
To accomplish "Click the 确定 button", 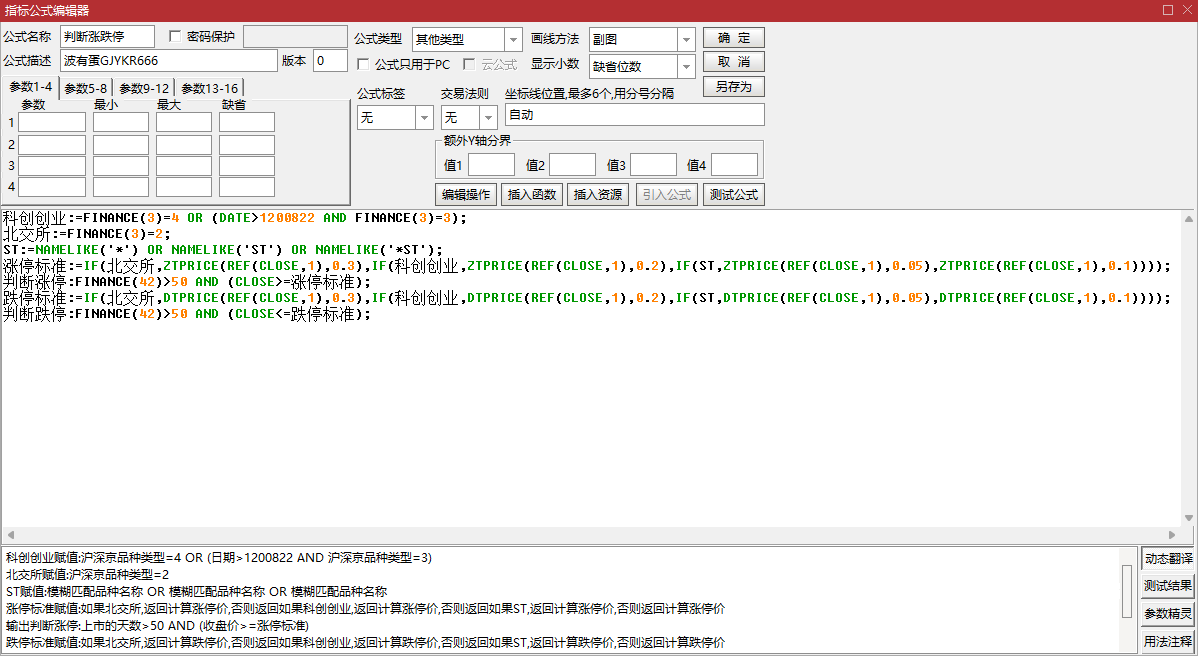I will (733, 37).
